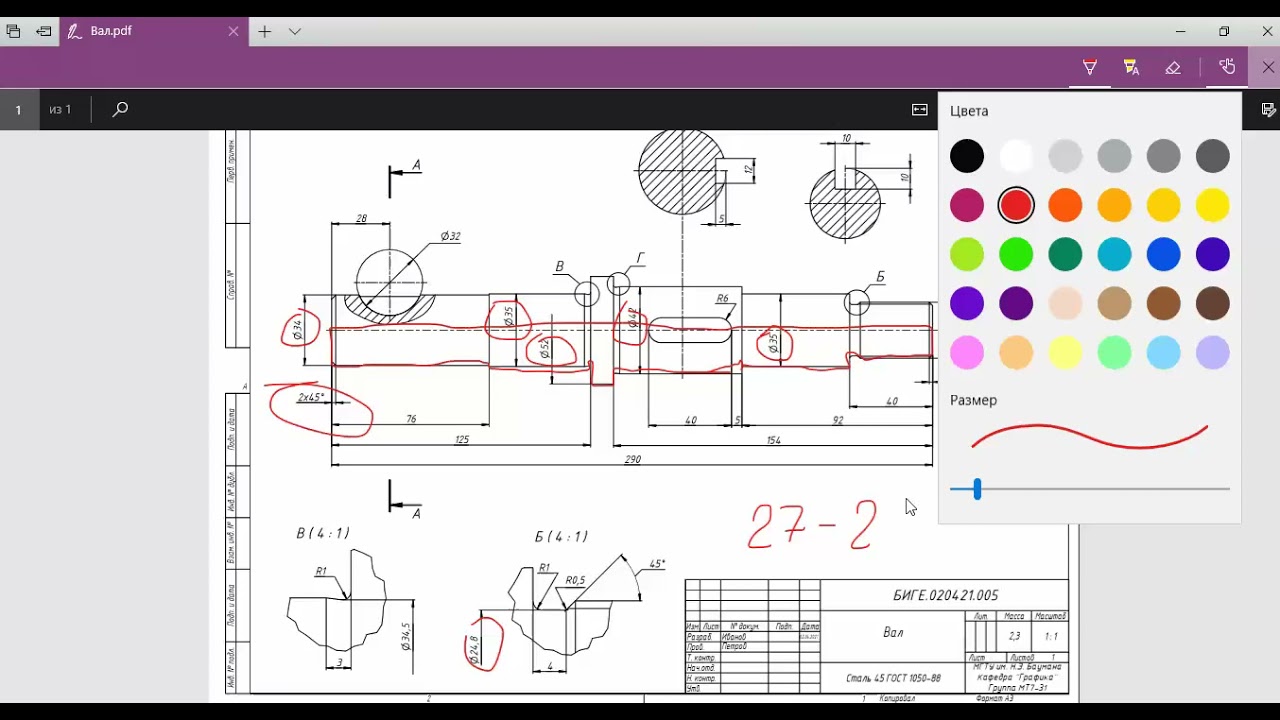Click the 'Б ( 4 : 1 )' detail view label
1280x720 pixels.
[x=561, y=536]
